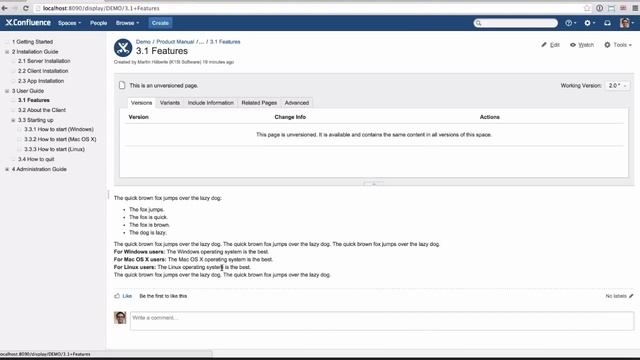Edit the page with pencil Edit button

click(x=551, y=45)
